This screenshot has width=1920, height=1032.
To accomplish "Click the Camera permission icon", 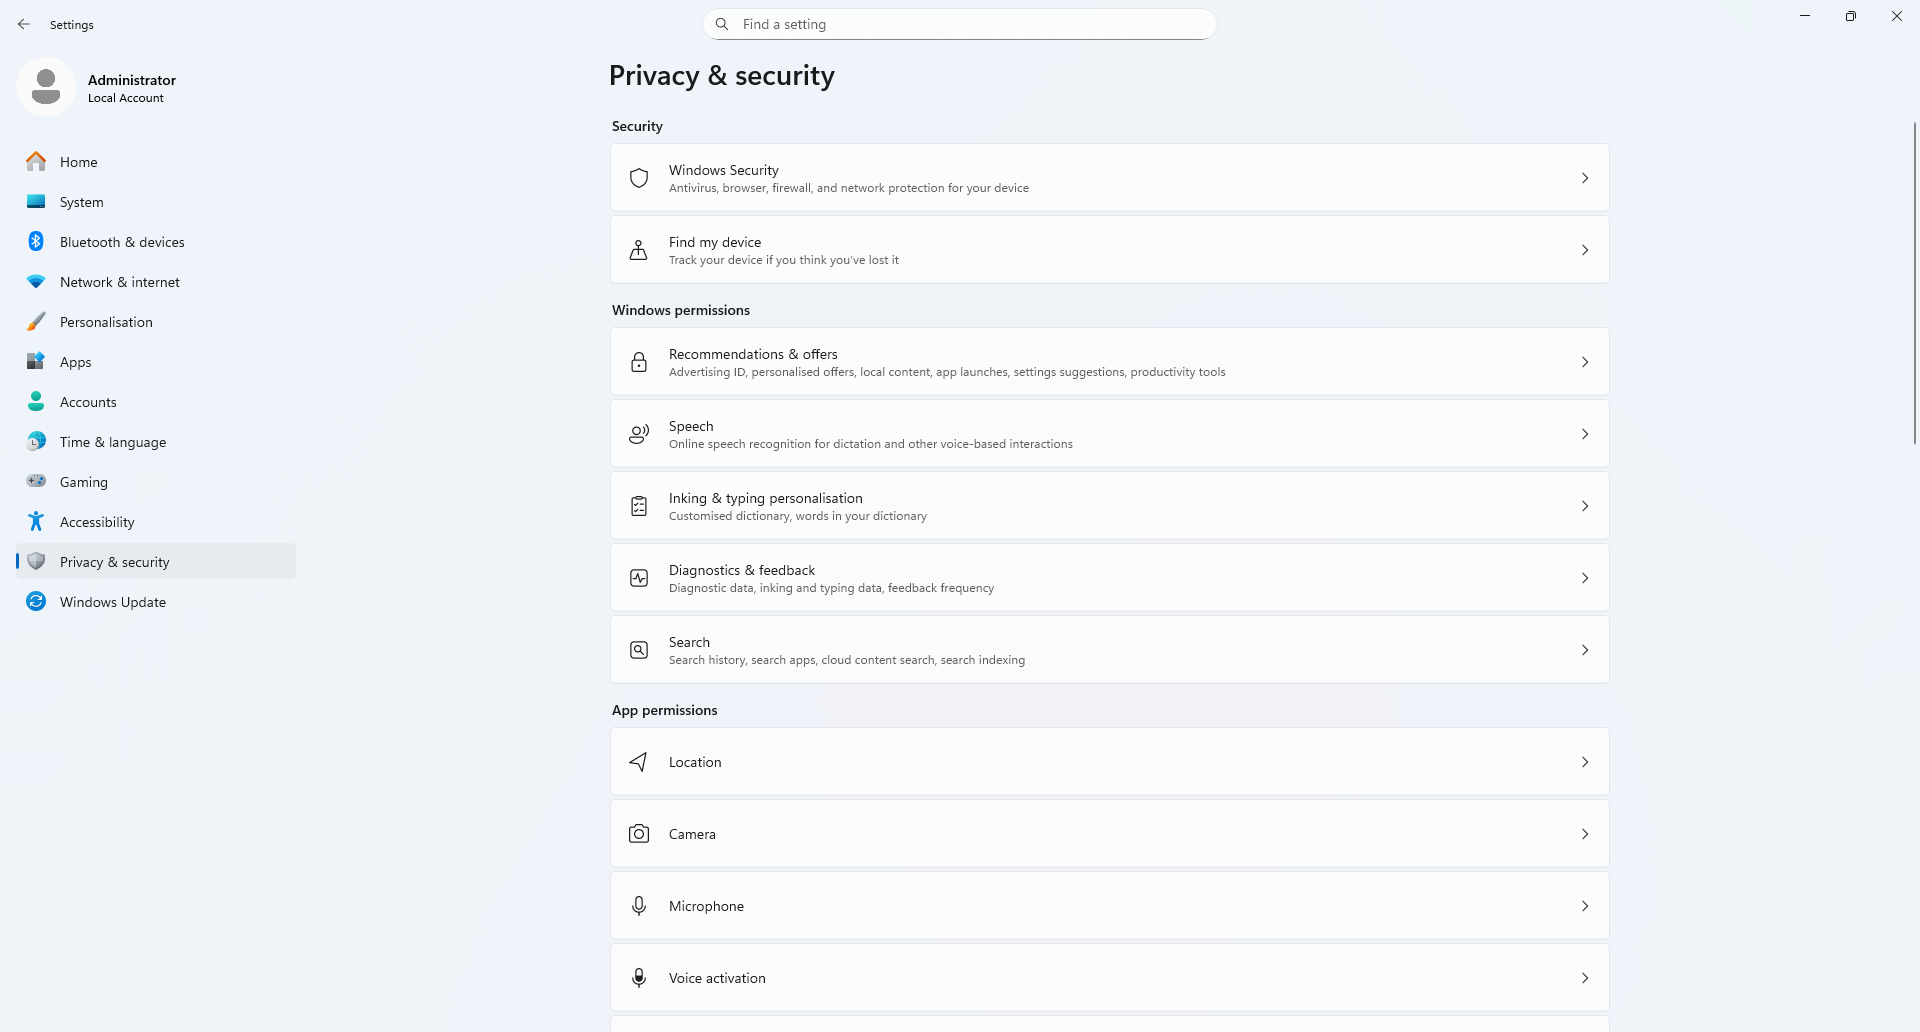I will pyautogui.click(x=639, y=834).
